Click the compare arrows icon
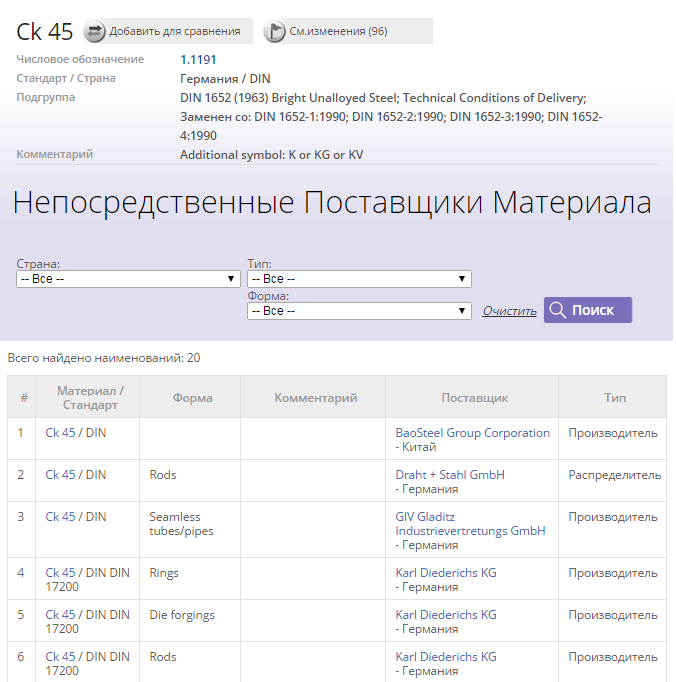The width and height of the screenshot is (676, 682). [94, 31]
